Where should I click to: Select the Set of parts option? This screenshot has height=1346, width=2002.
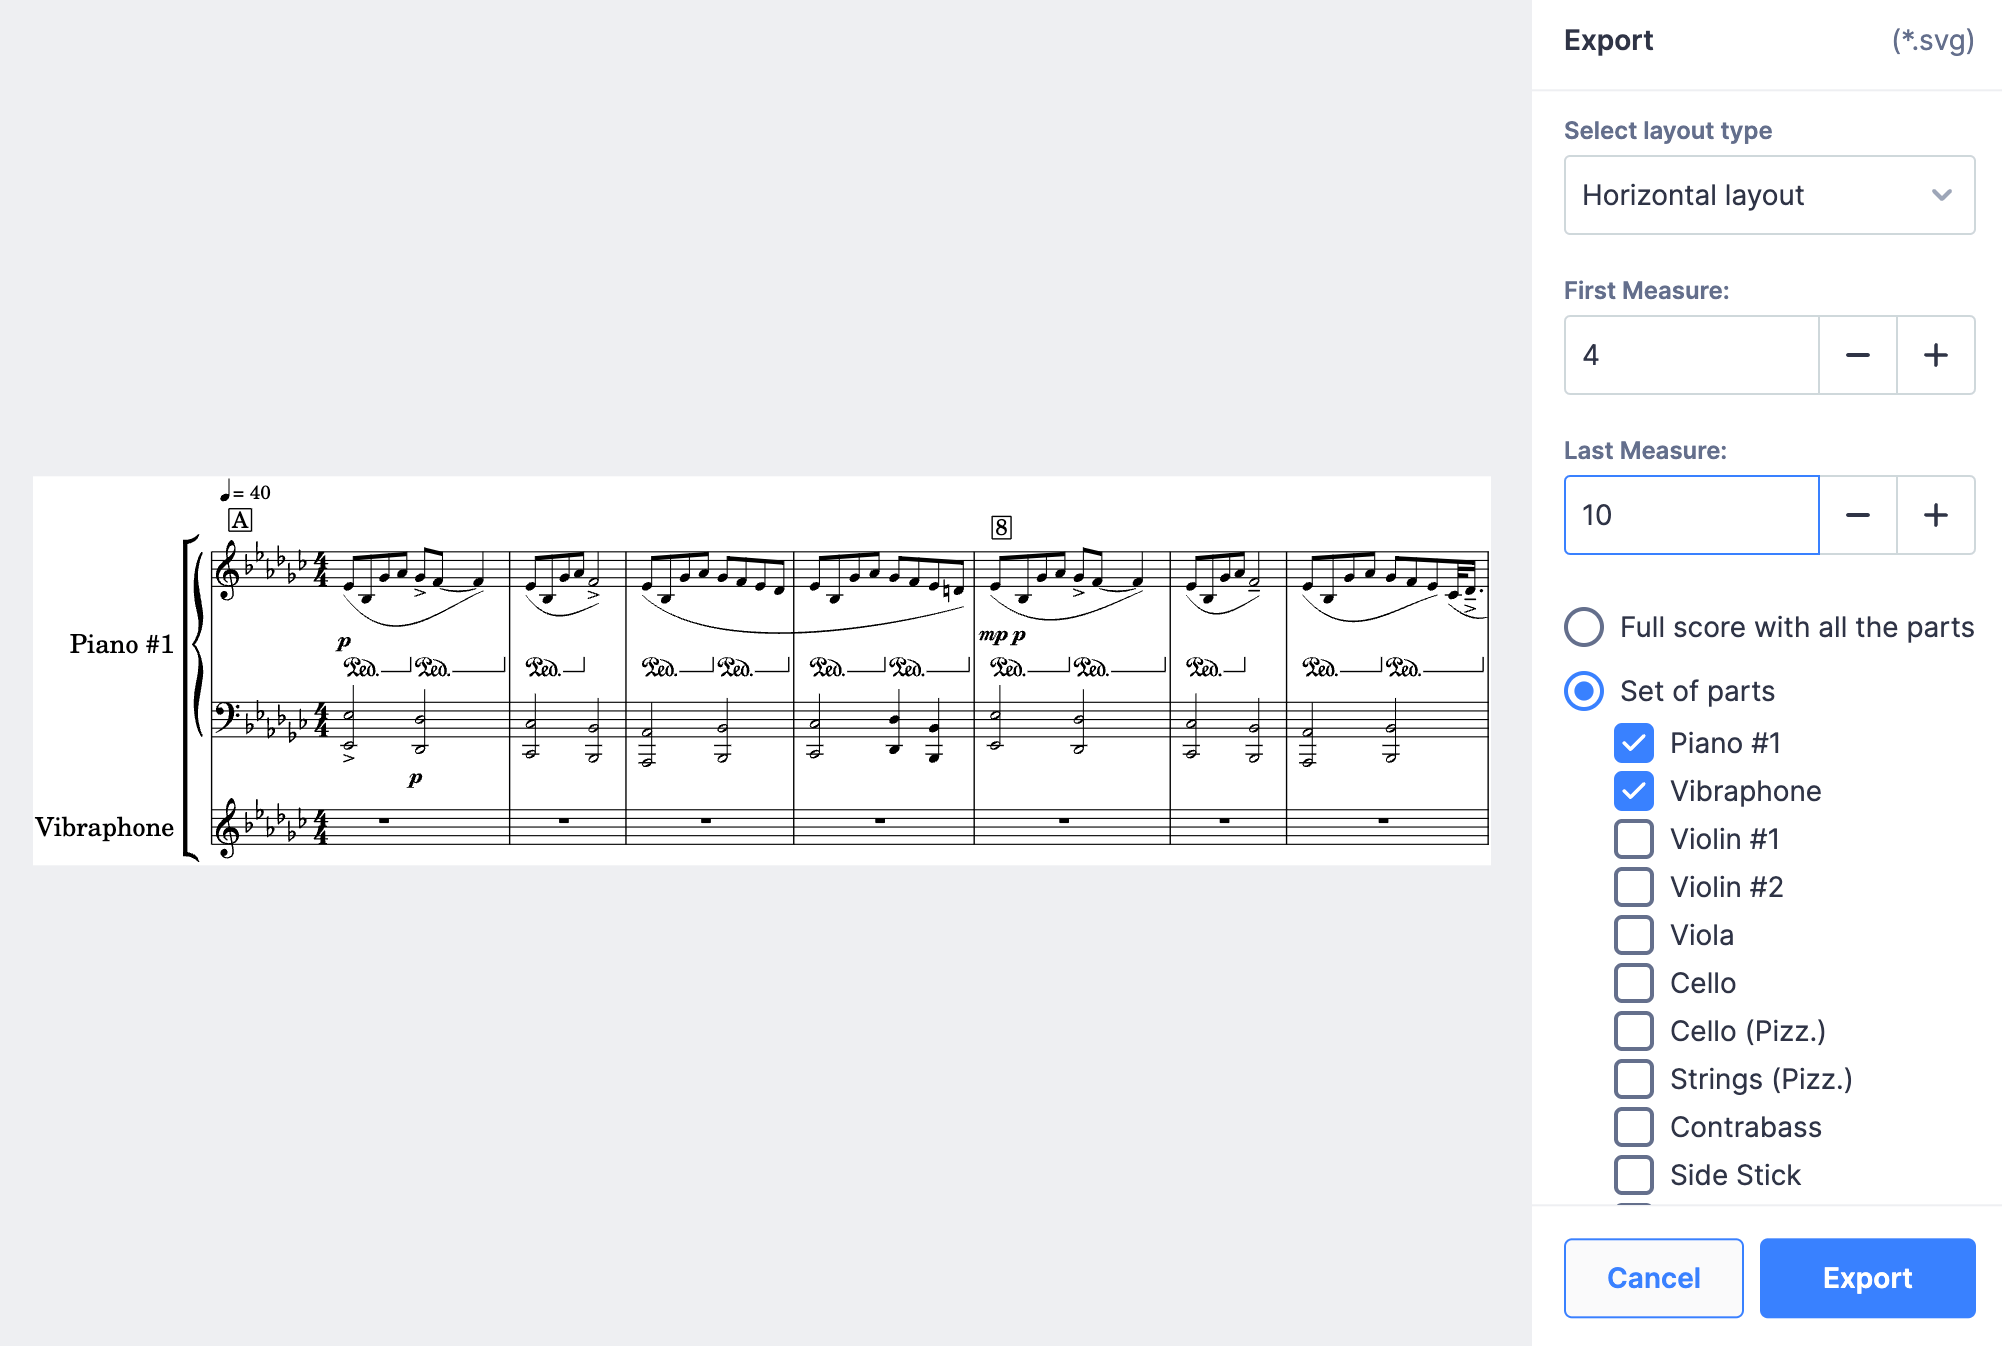(x=1584, y=691)
